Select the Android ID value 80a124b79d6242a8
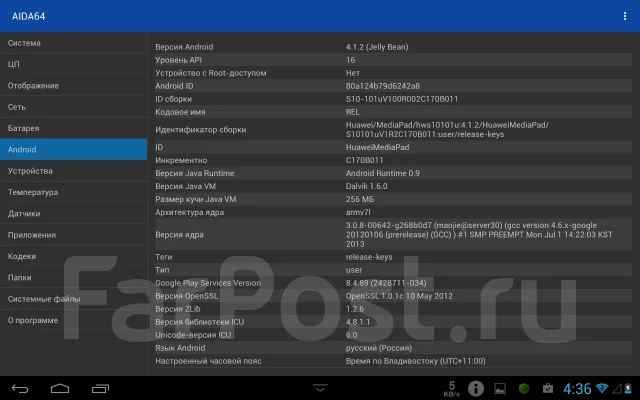Screen dimensions: 640x400 pos(382,86)
